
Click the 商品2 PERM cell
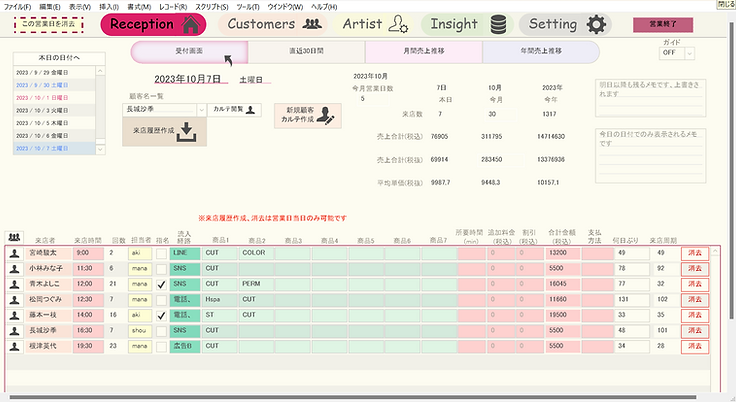click(x=256, y=285)
